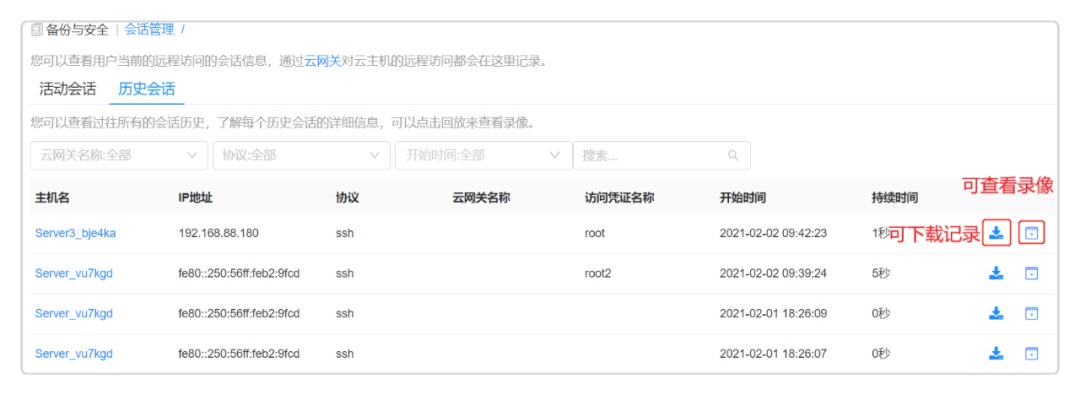Select start time 2021-02-01 18:26:09

click(x=773, y=314)
